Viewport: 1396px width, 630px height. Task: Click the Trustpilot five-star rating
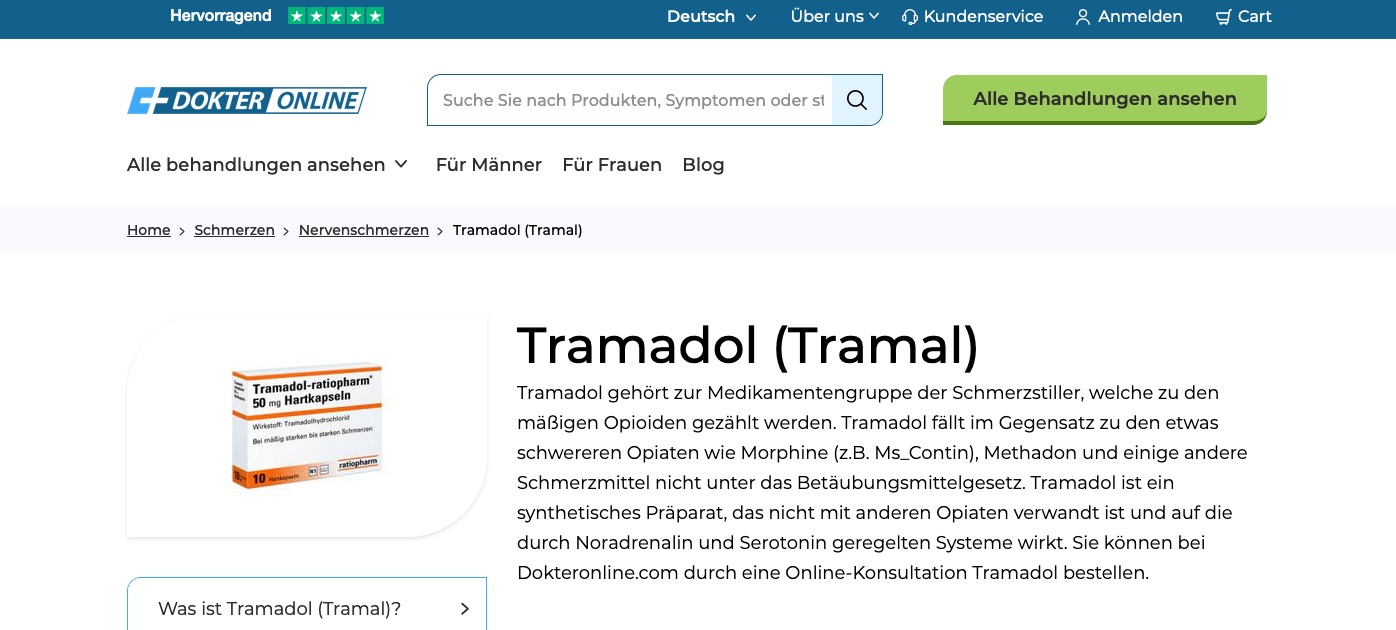(336, 16)
